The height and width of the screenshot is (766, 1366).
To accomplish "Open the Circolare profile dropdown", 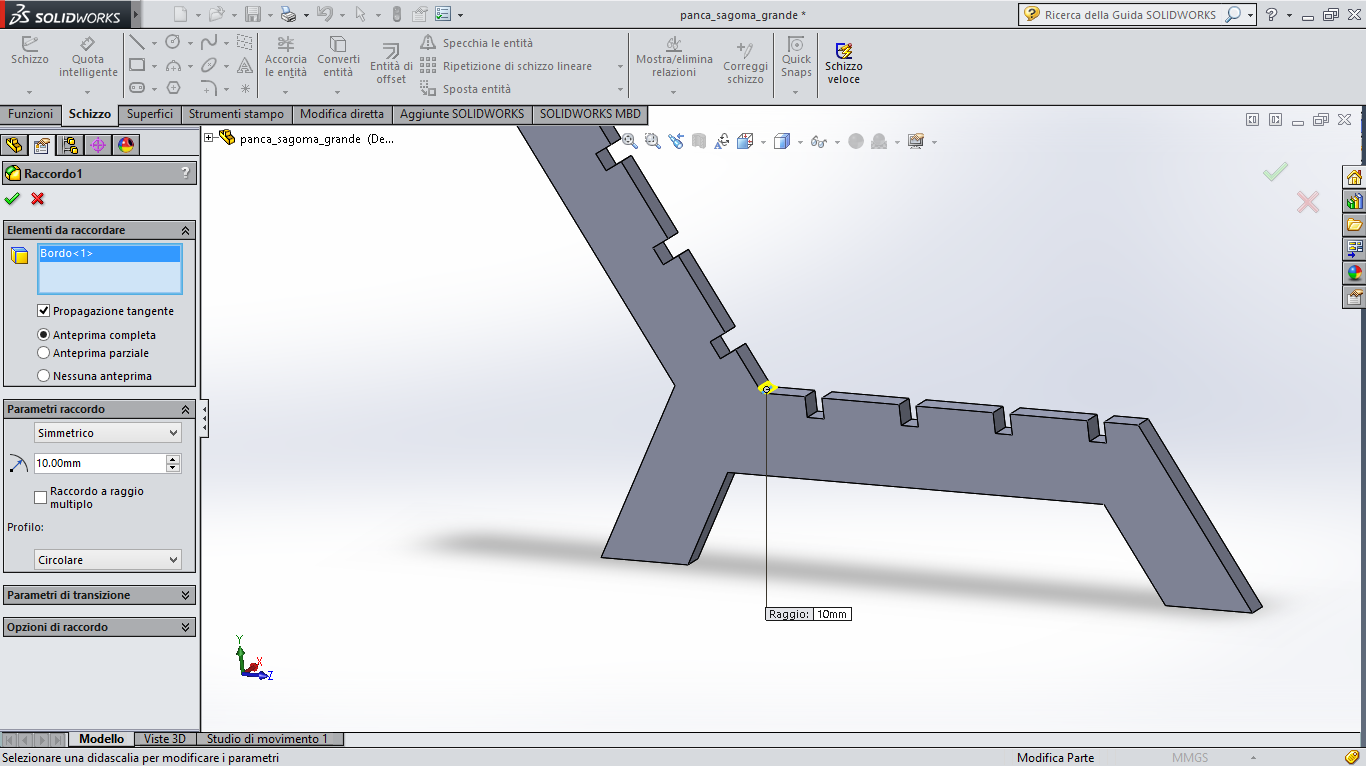I will 108,560.
